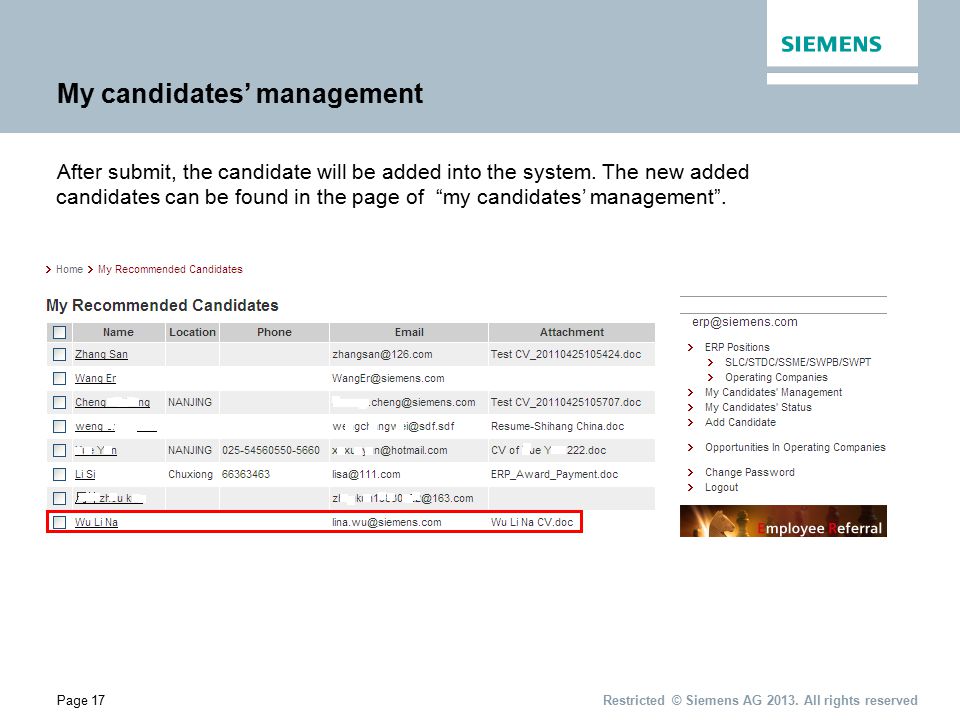The width and height of the screenshot is (960, 720).
Task: Tick checkbox in the Resume-Shihang China.doc row
Action: pyautogui.click(x=59, y=426)
